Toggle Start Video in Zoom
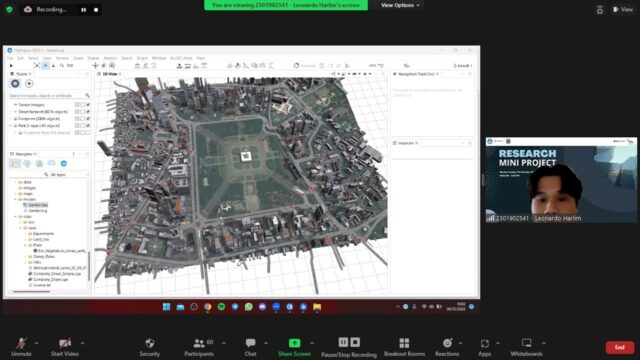Image resolution: width=640 pixels, height=360 pixels. pyautogui.click(x=65, y=347)
